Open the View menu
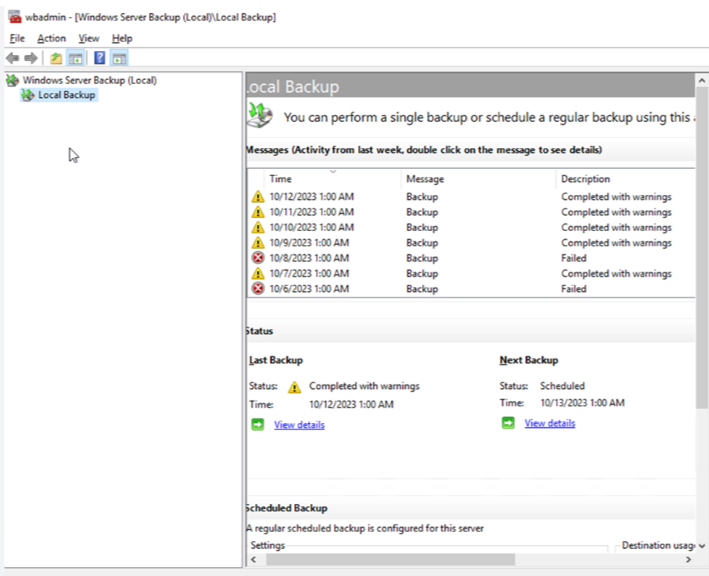Image resolution: width=709 pixels, height=576 pixels. [89, 38]
